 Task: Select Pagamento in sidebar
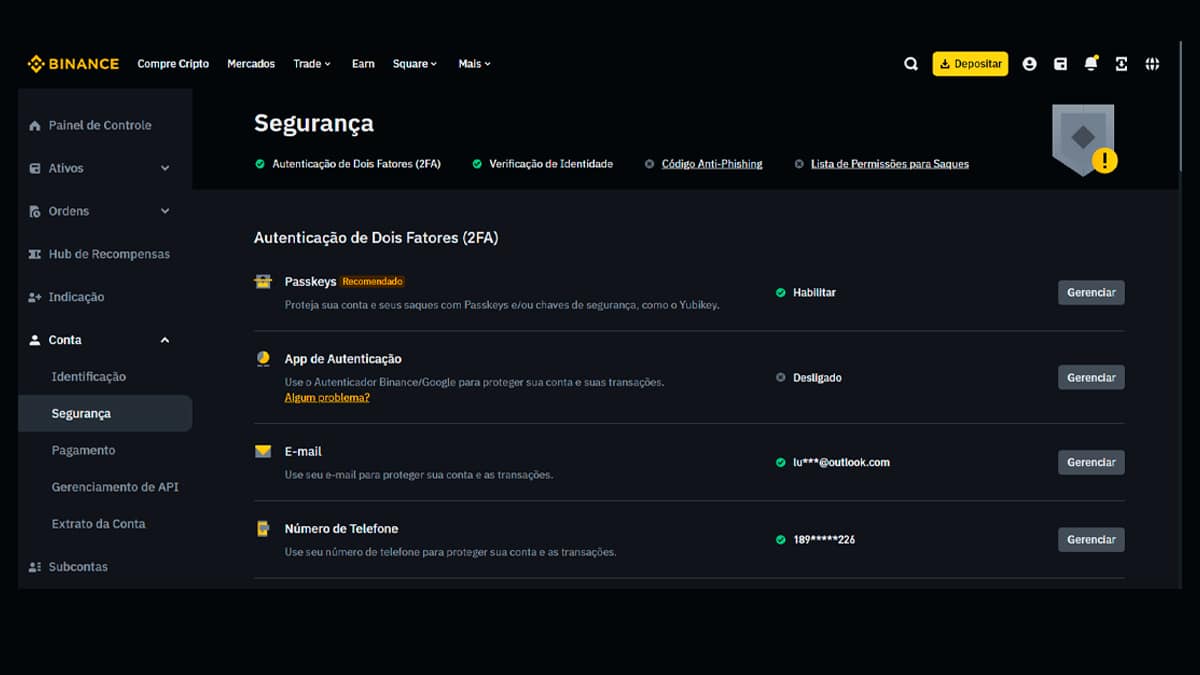pos(83,451)
